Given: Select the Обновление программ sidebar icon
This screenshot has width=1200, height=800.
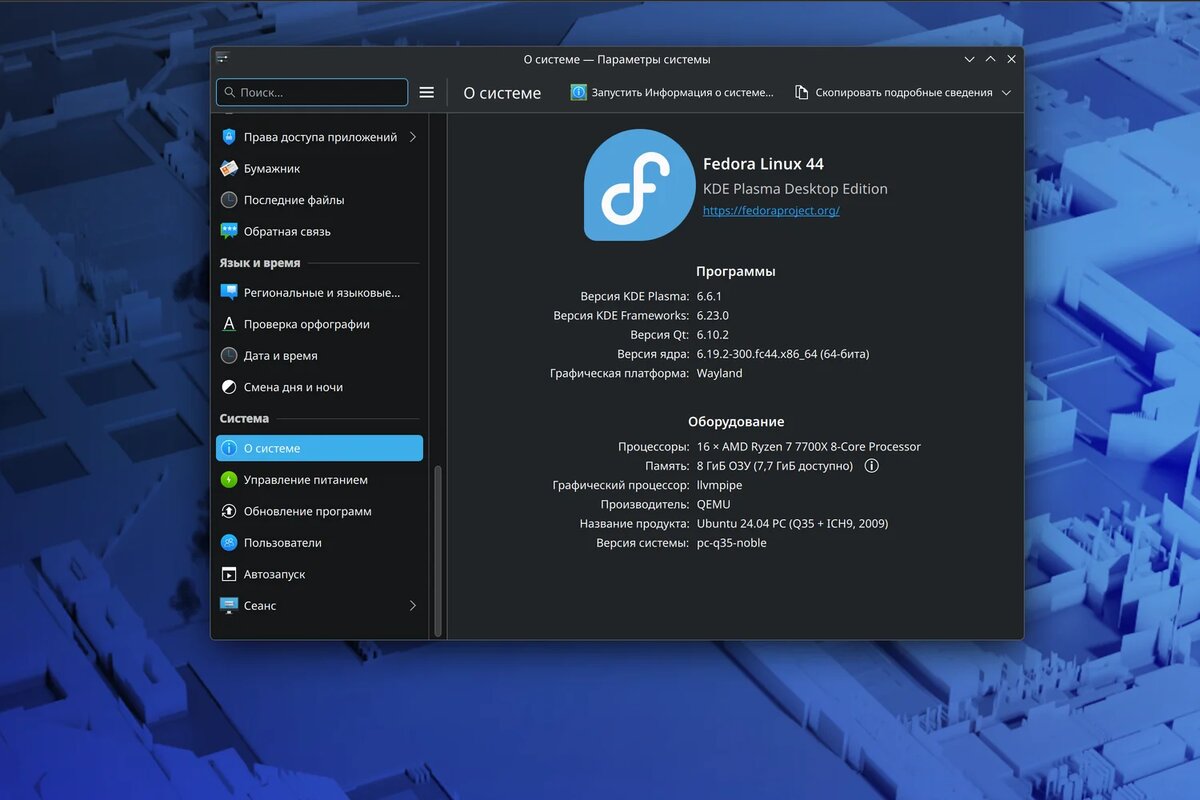Looking at the screenshot, I should [228, 511].
